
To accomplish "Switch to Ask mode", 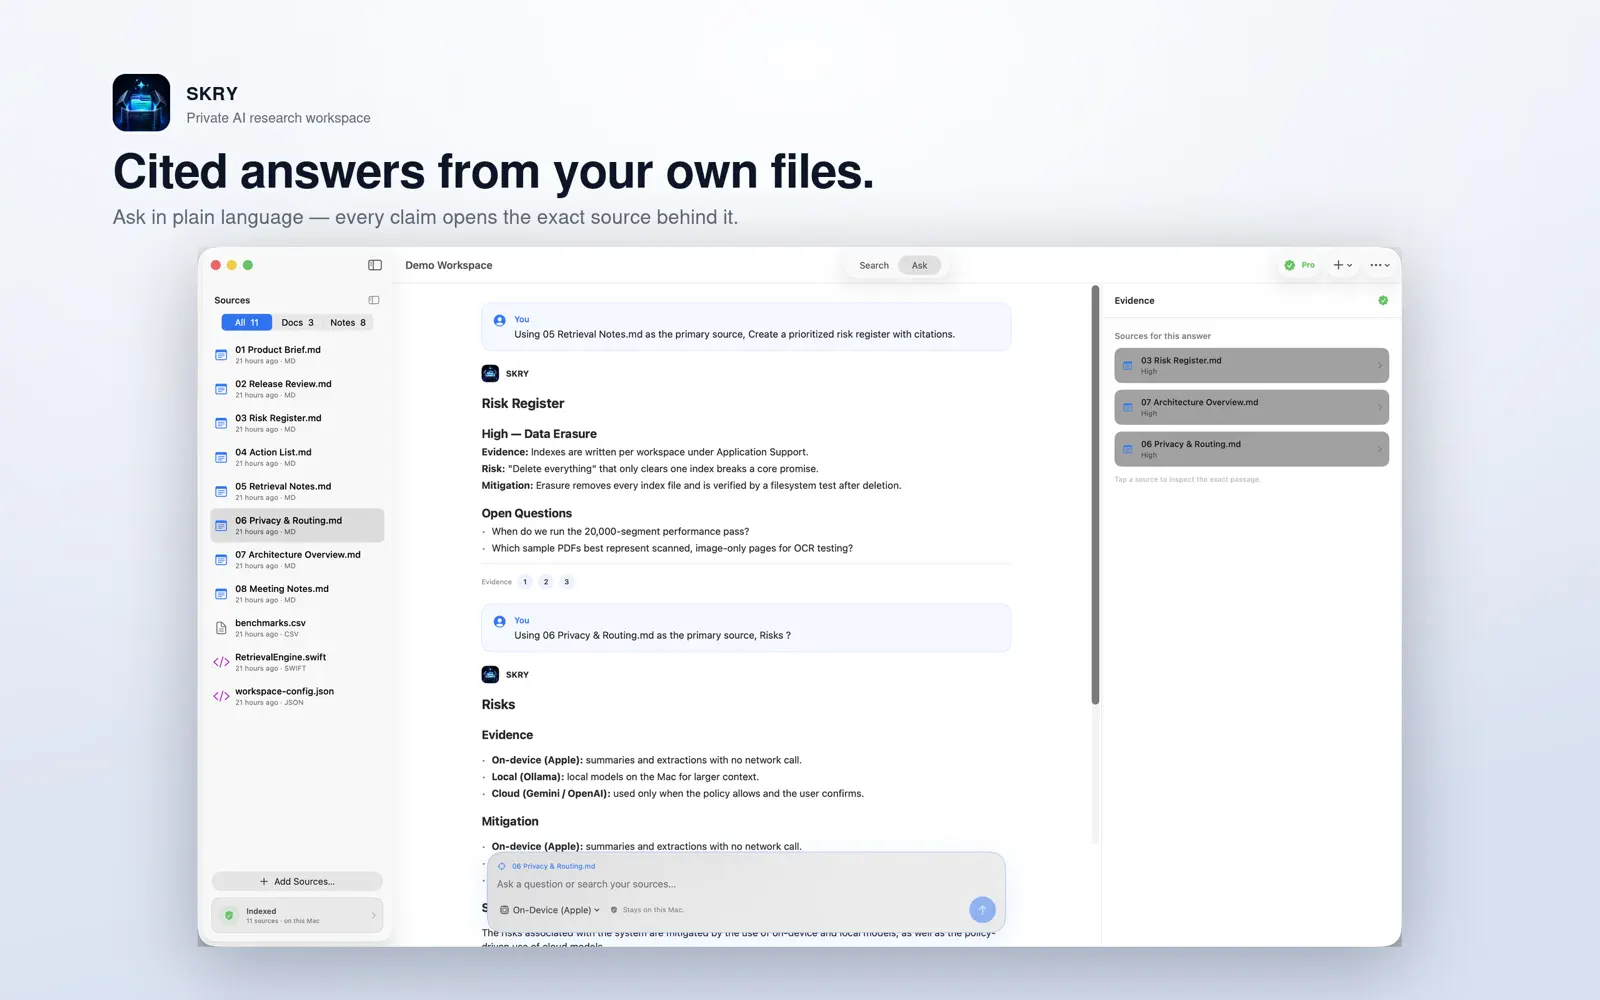I will (919, 265).
